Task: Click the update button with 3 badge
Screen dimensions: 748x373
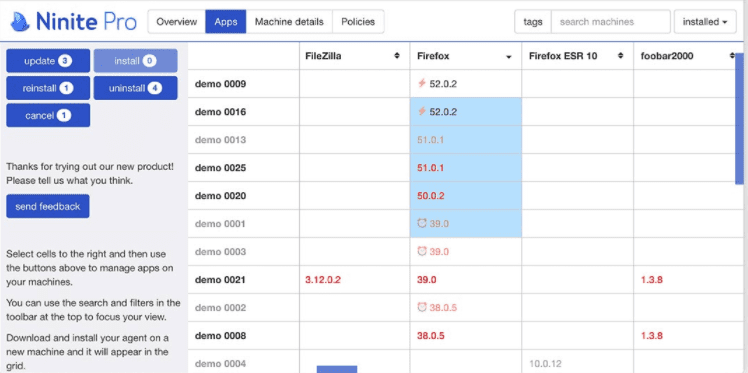Action: coord(48,61)
